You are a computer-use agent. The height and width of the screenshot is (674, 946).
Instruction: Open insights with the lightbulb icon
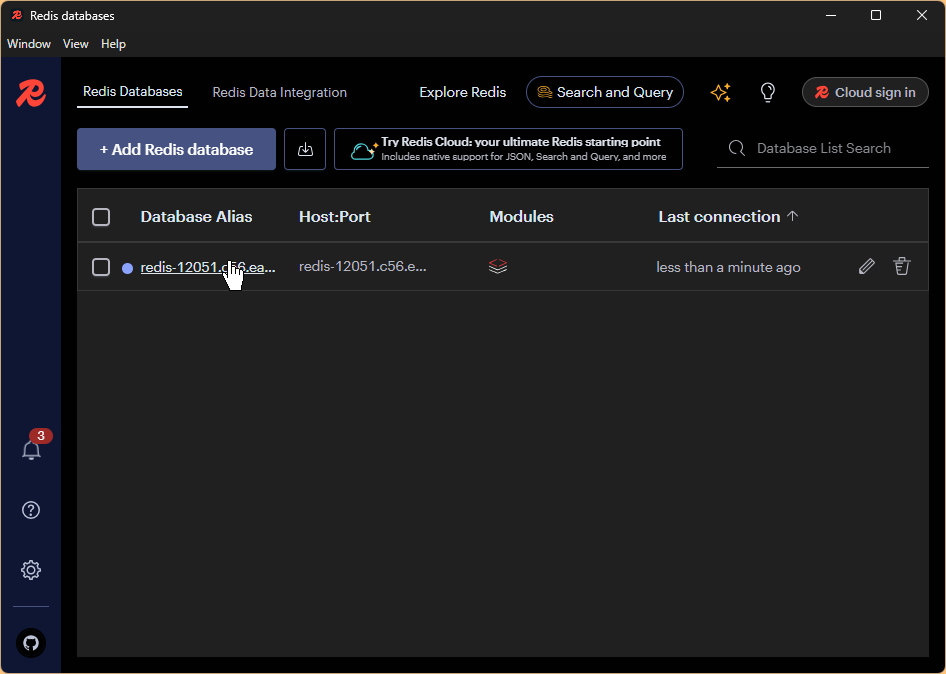click(x=767, y=92)
